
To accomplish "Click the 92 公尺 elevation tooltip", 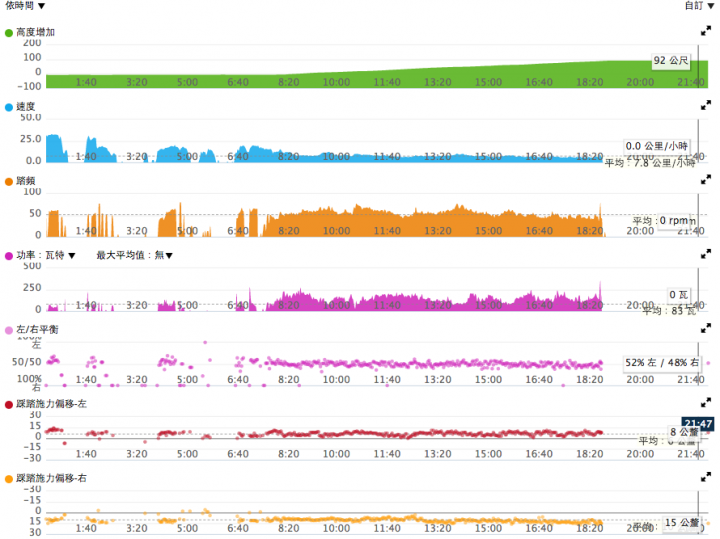I will click(671, 61).
